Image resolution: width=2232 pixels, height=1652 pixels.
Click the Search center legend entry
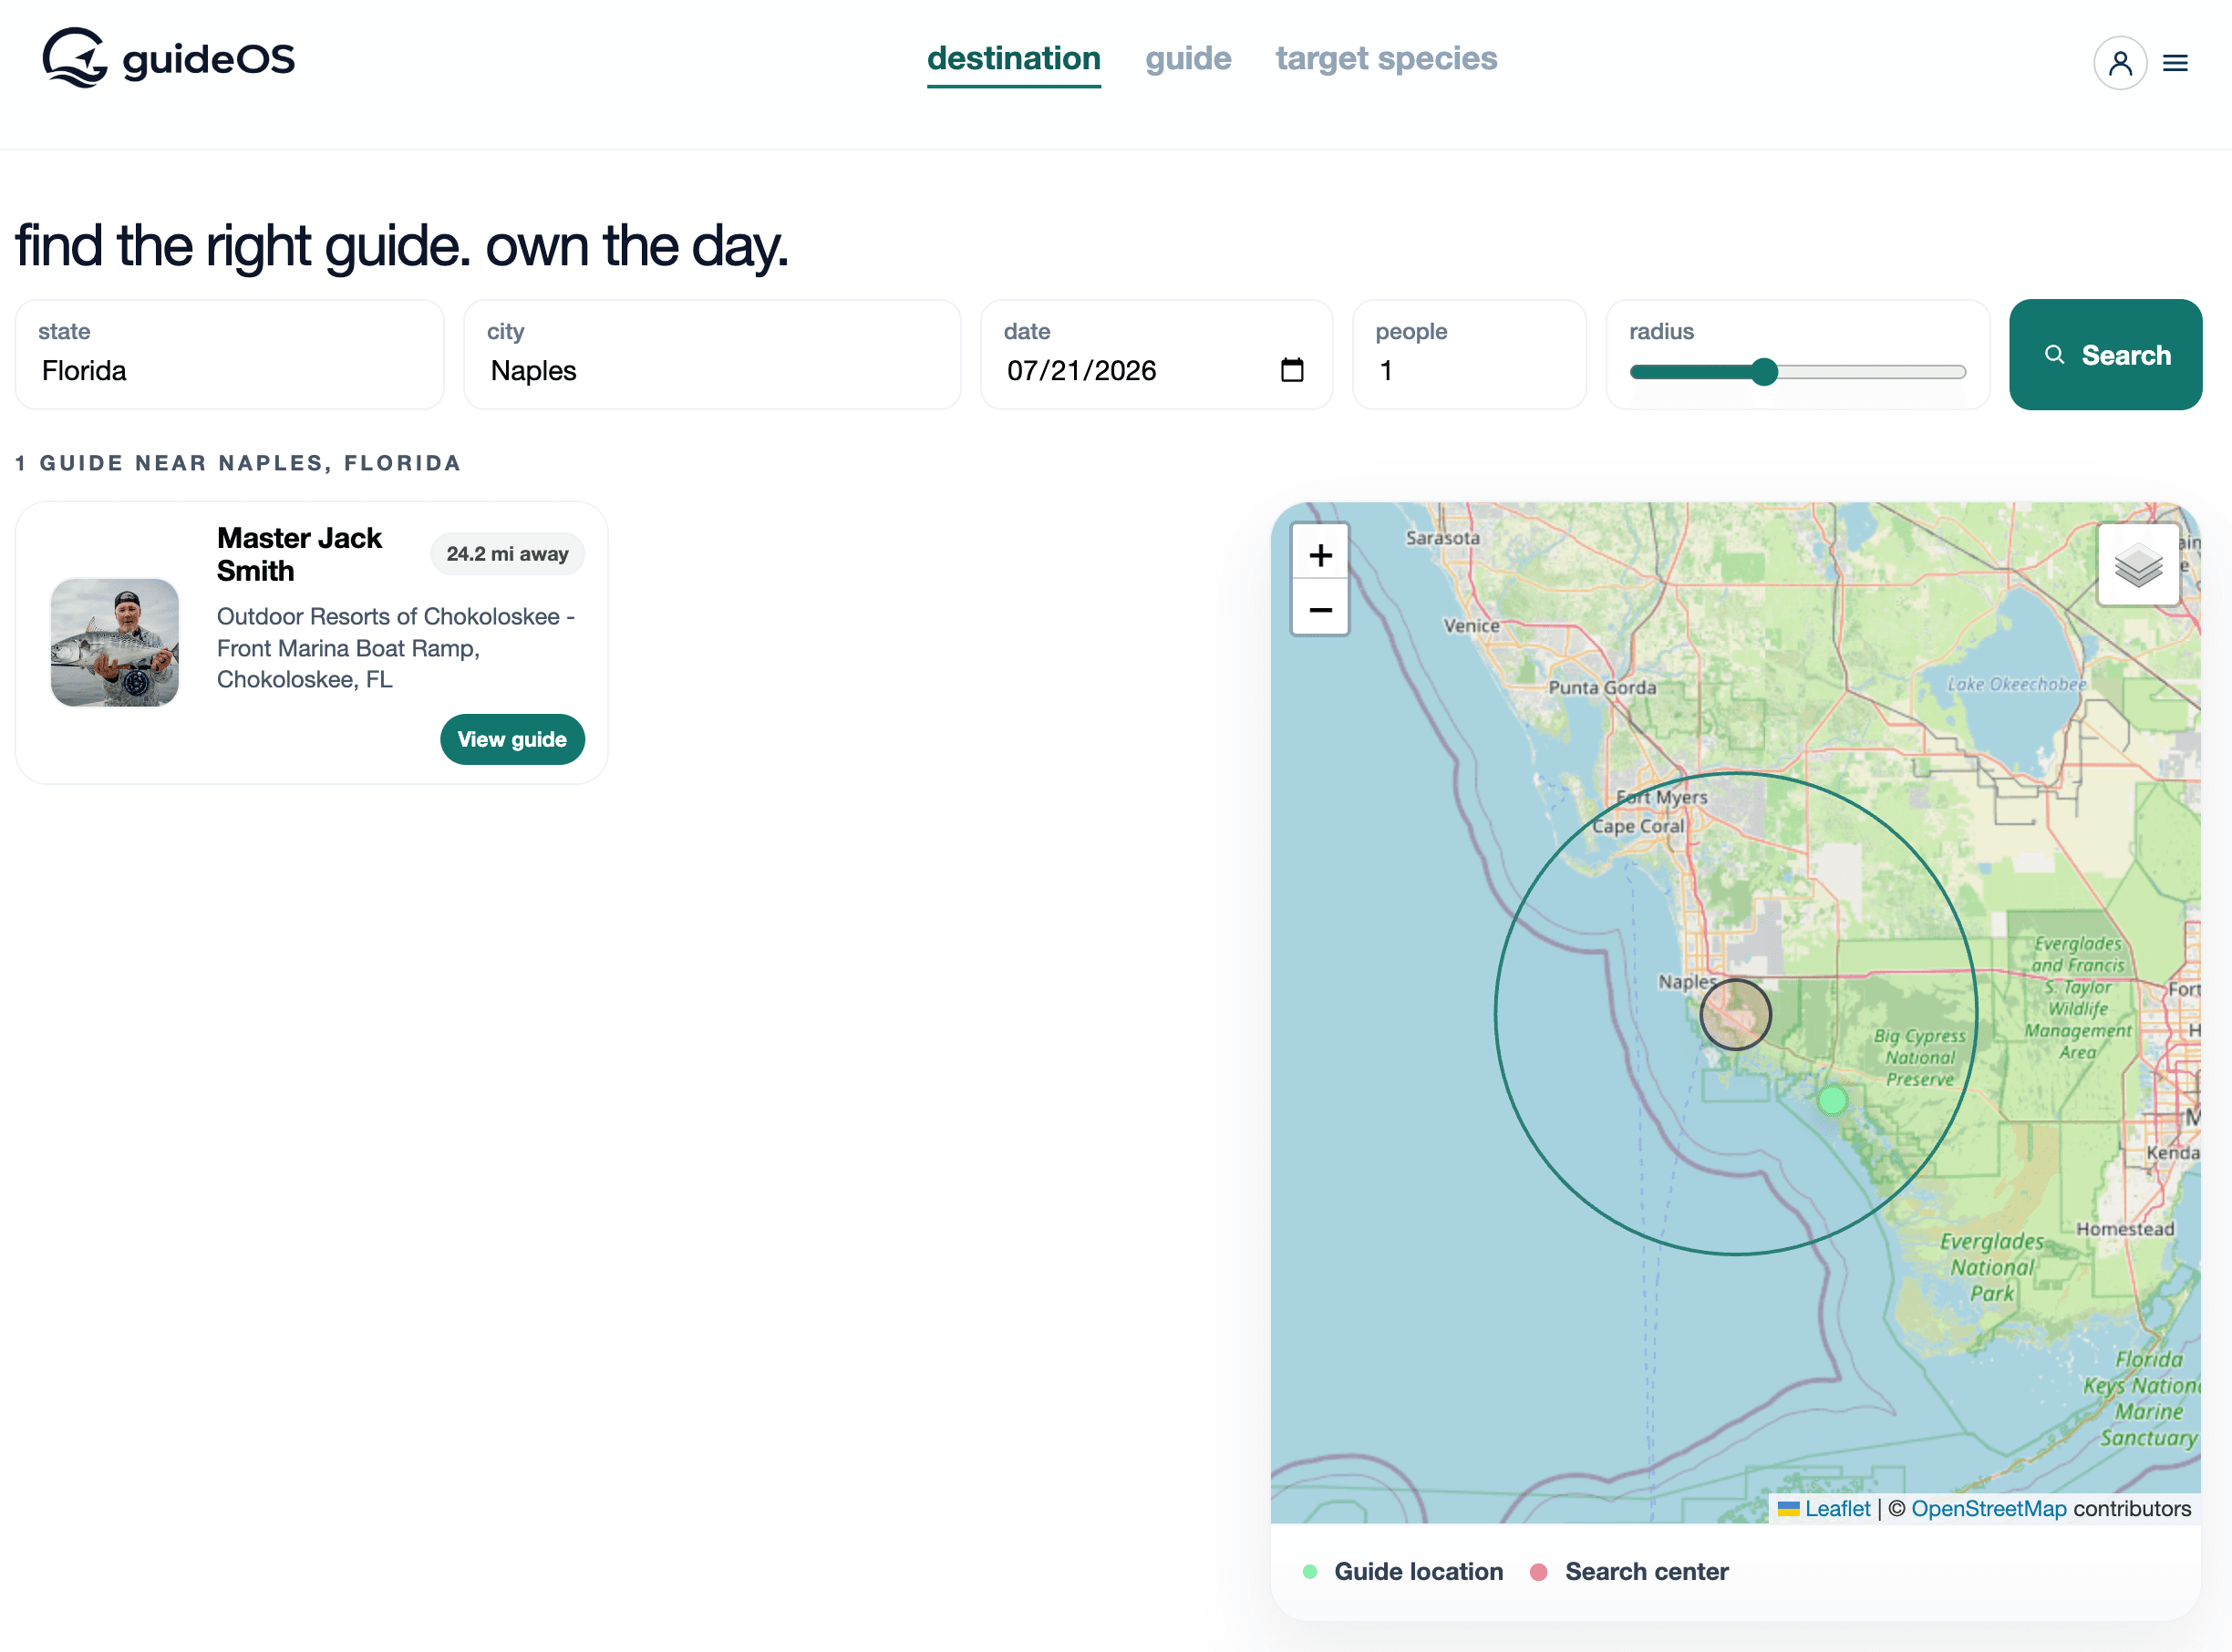[1629, 1571]
